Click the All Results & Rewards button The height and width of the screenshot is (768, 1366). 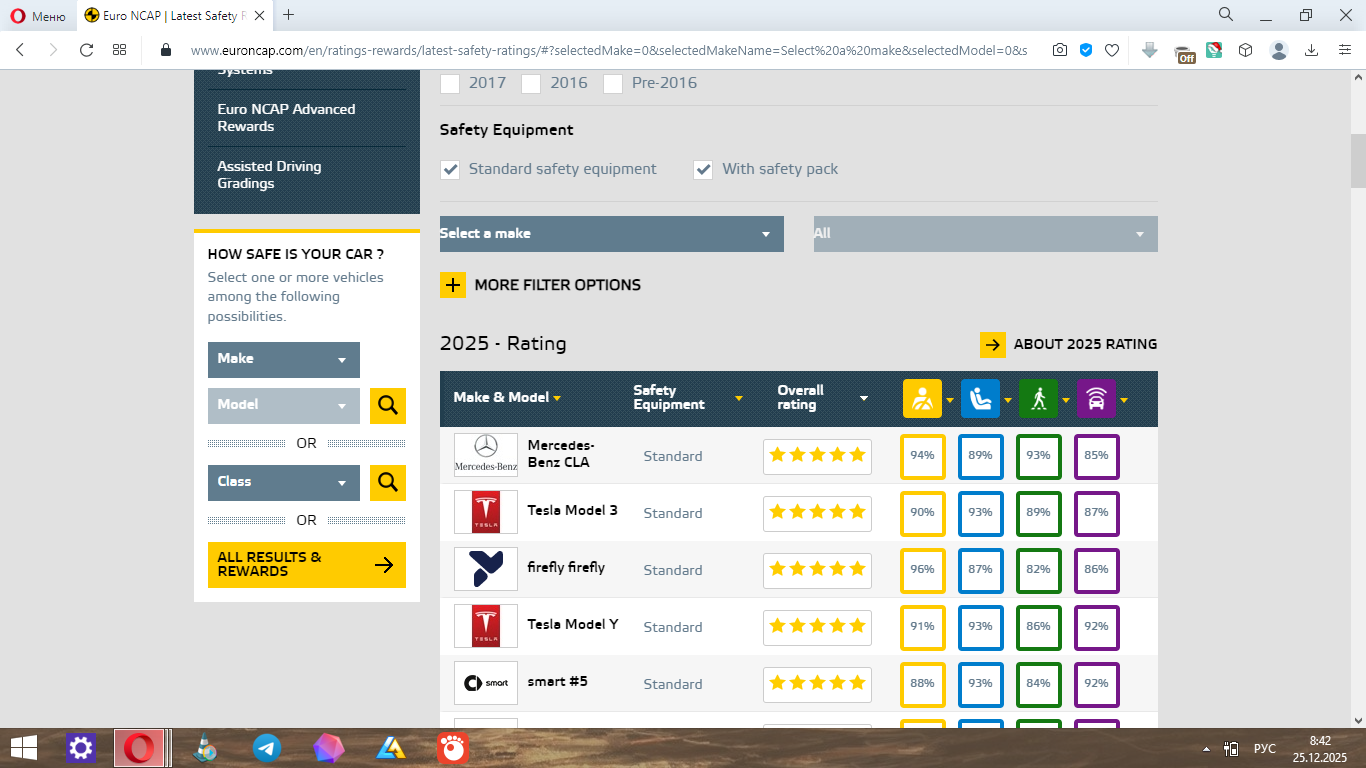(306, 565)
